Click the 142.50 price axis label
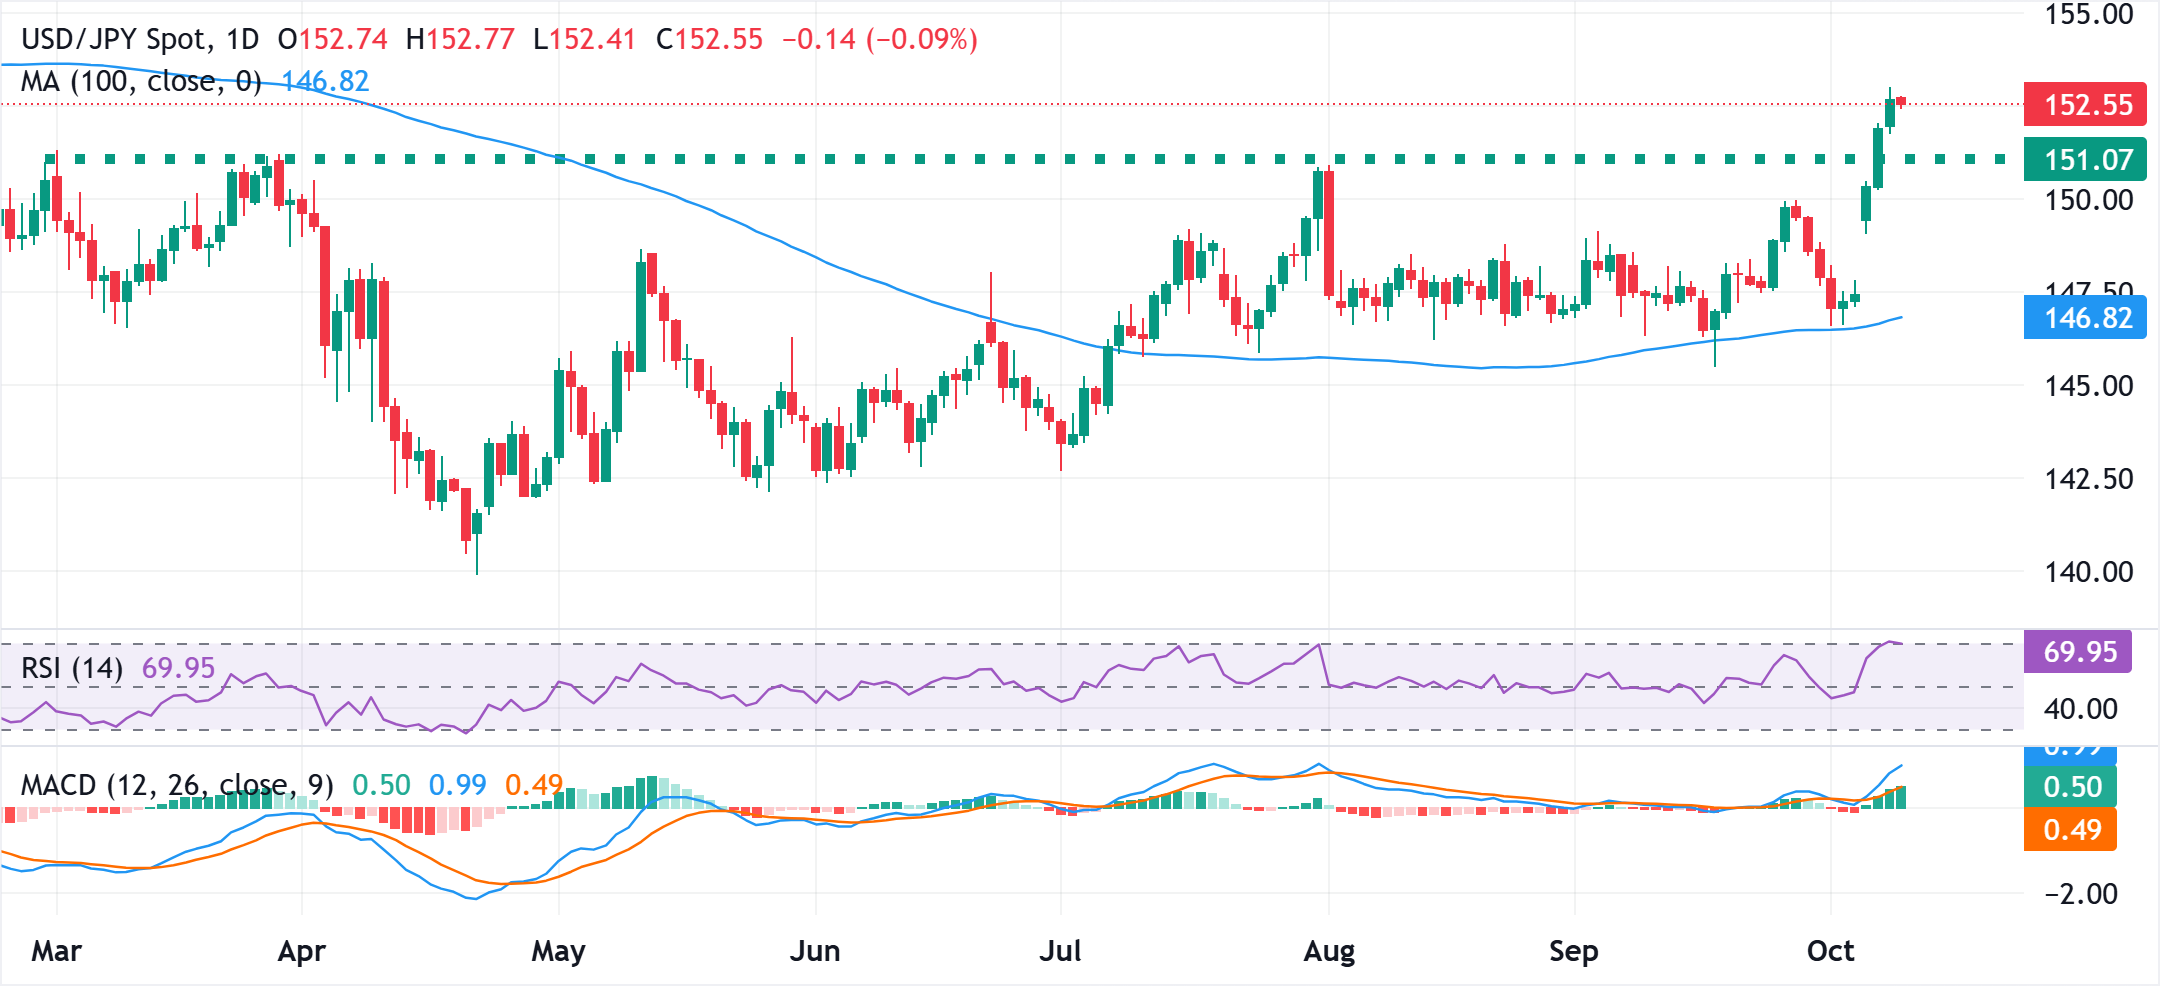This screenshot has height=986, width=2160. click(2088, 479)
